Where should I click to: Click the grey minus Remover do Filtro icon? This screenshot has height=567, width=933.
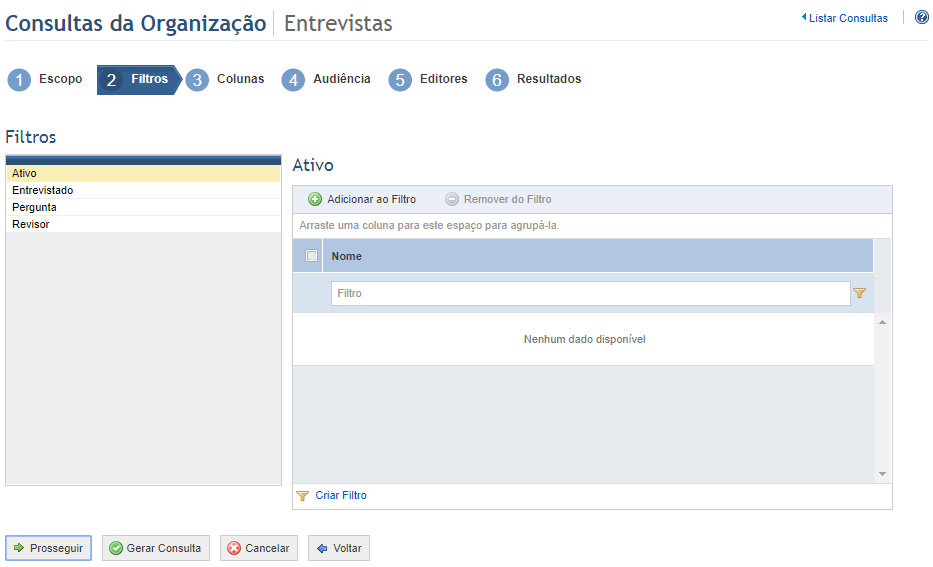tap(452, 199)
